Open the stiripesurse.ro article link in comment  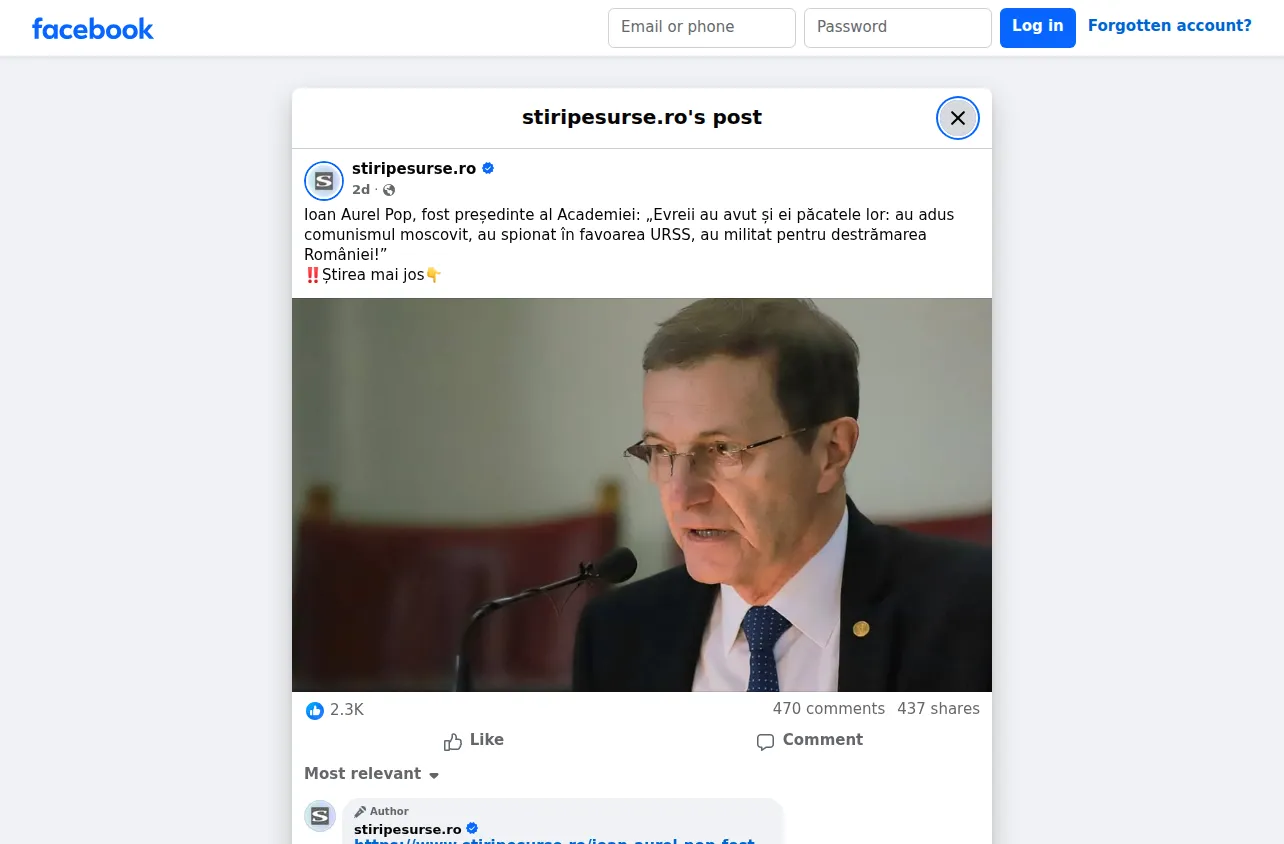click(554, 840)
